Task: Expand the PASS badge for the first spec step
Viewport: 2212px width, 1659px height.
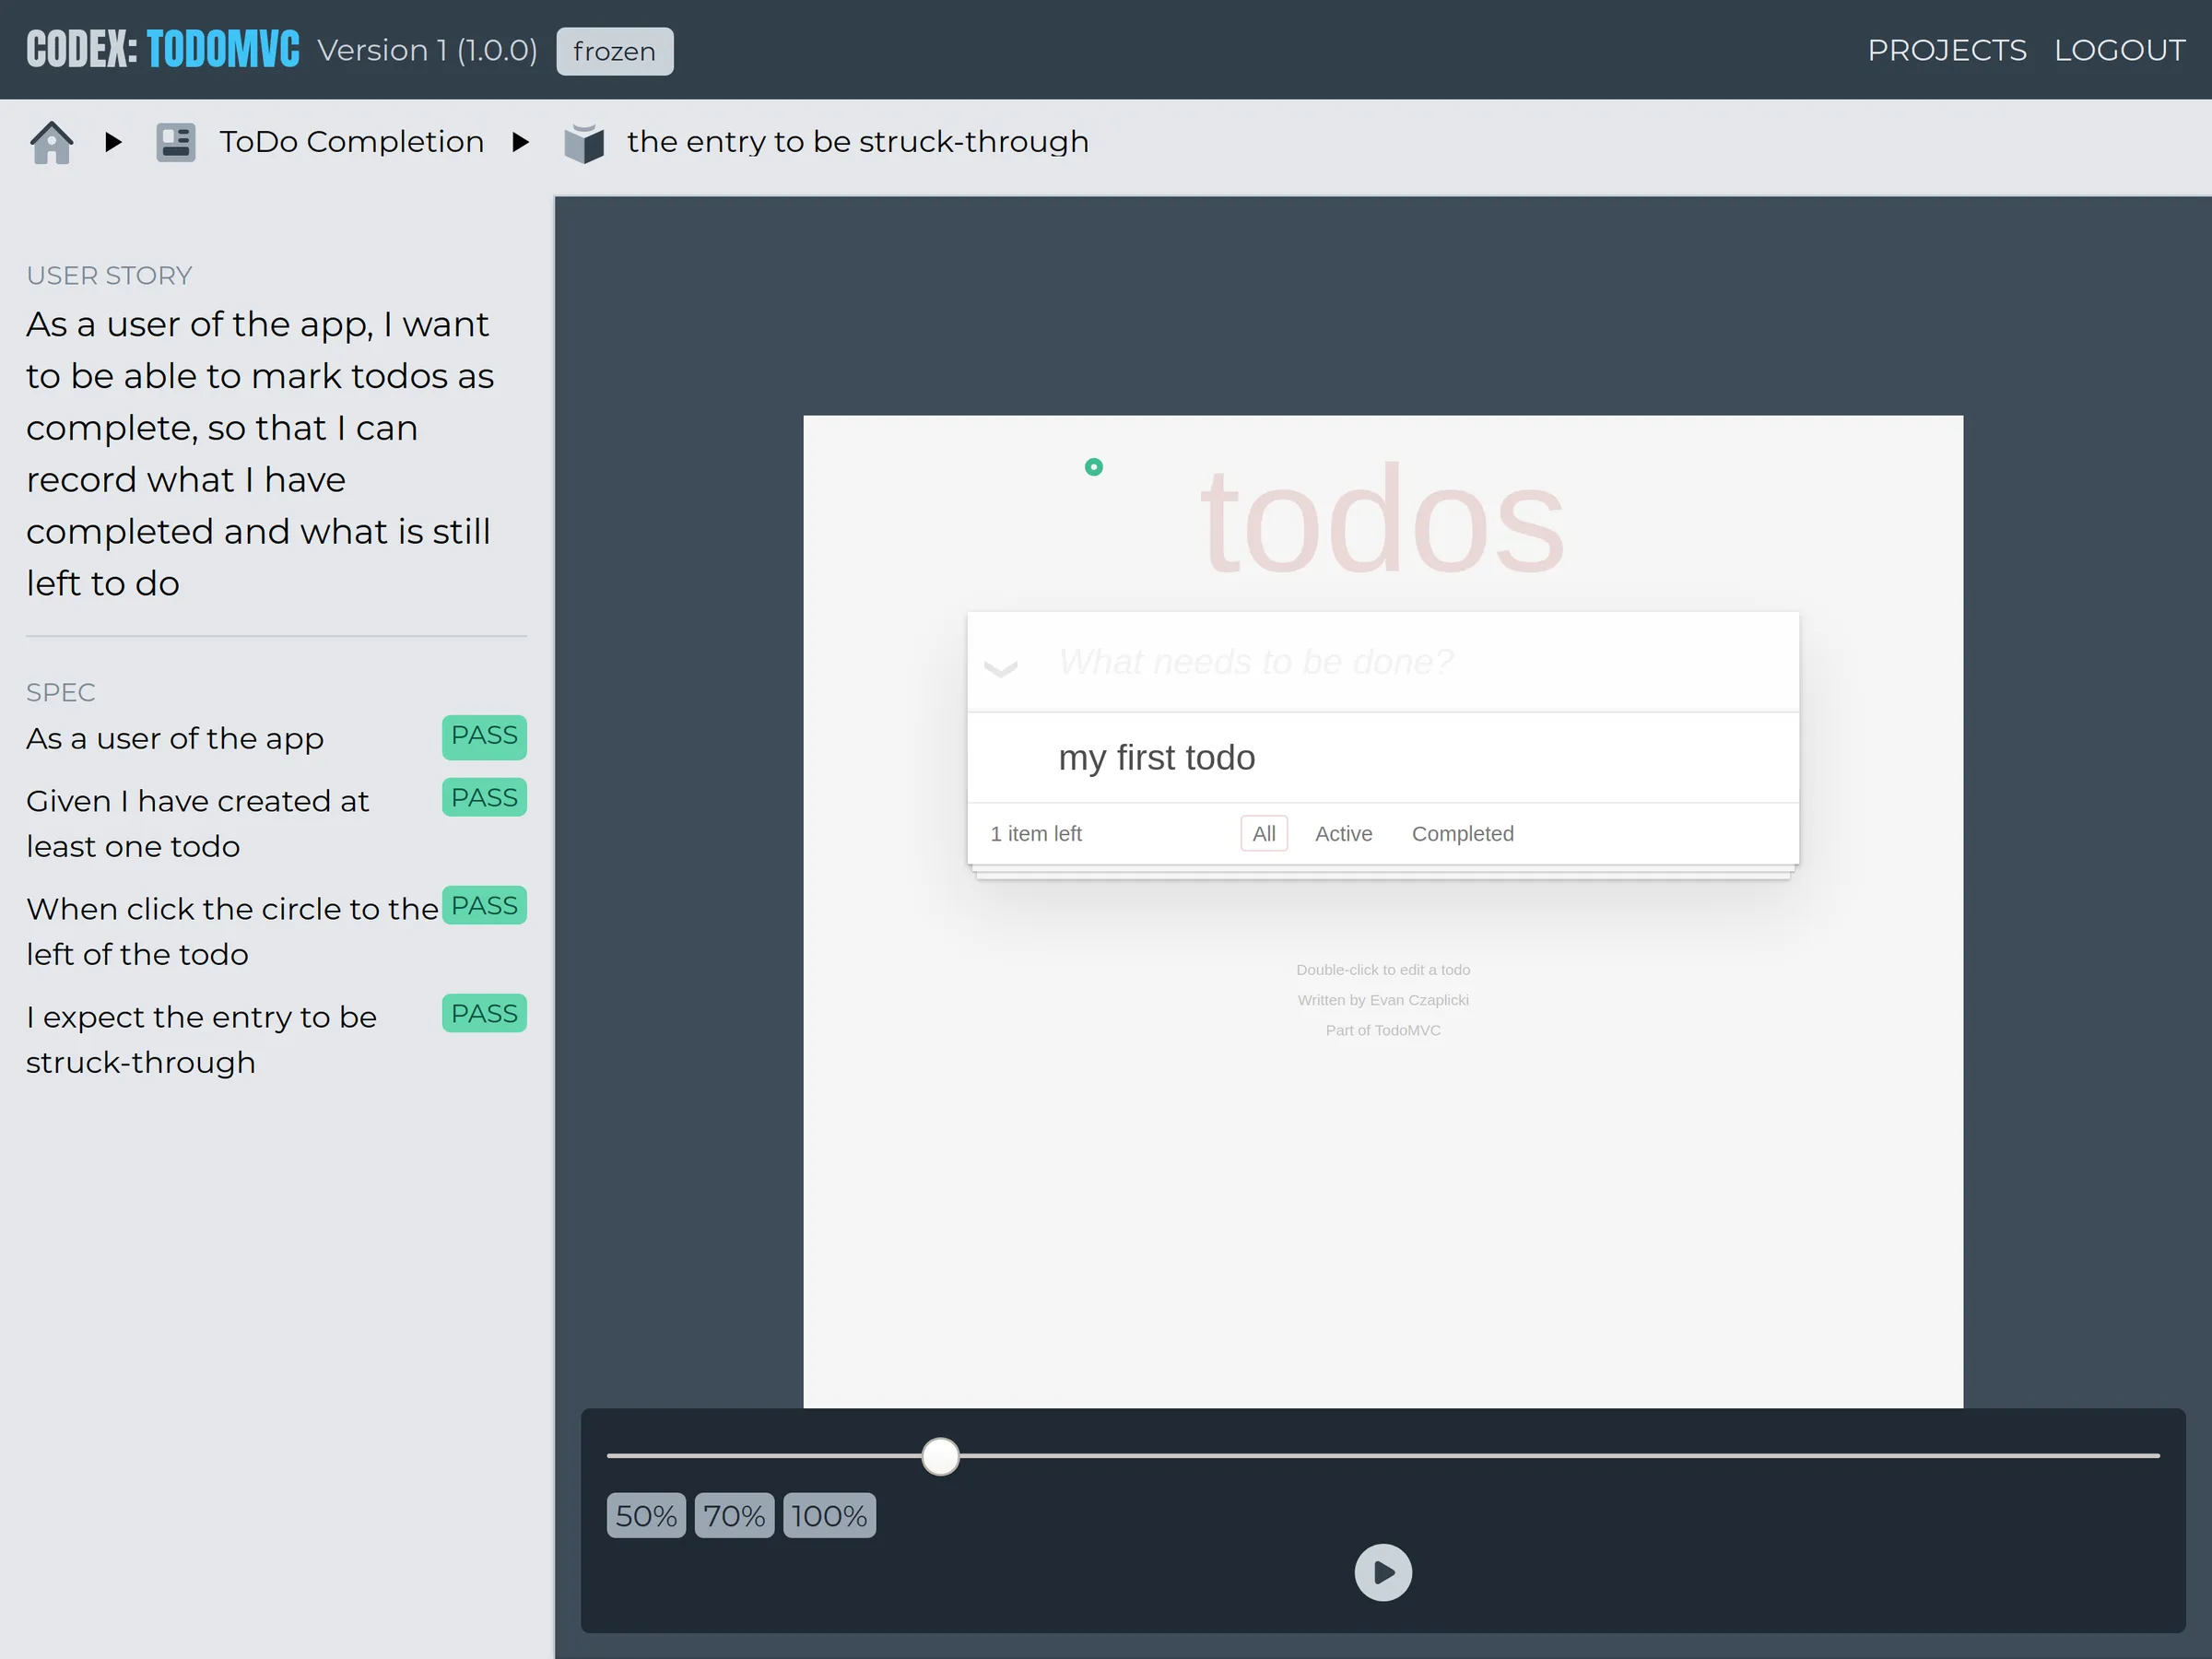Action: [x=483, y=736]
